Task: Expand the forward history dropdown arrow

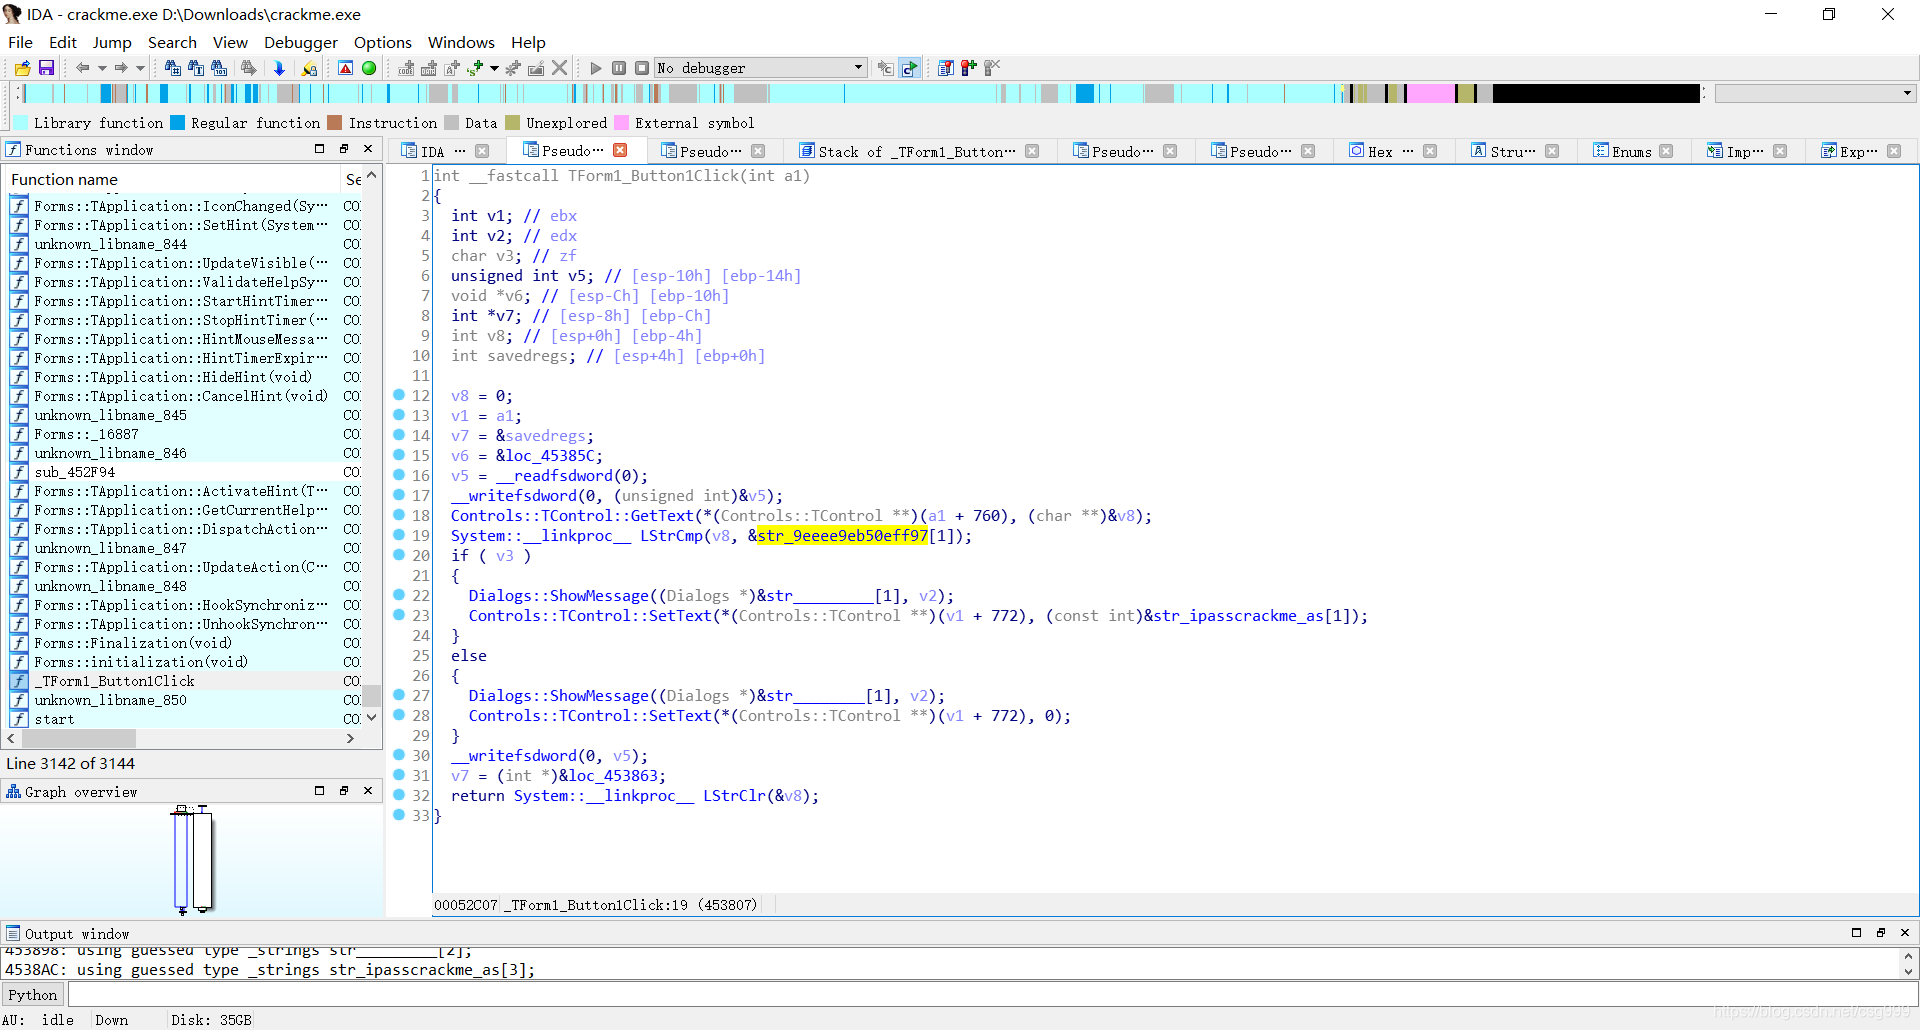Action: [140, 68]
